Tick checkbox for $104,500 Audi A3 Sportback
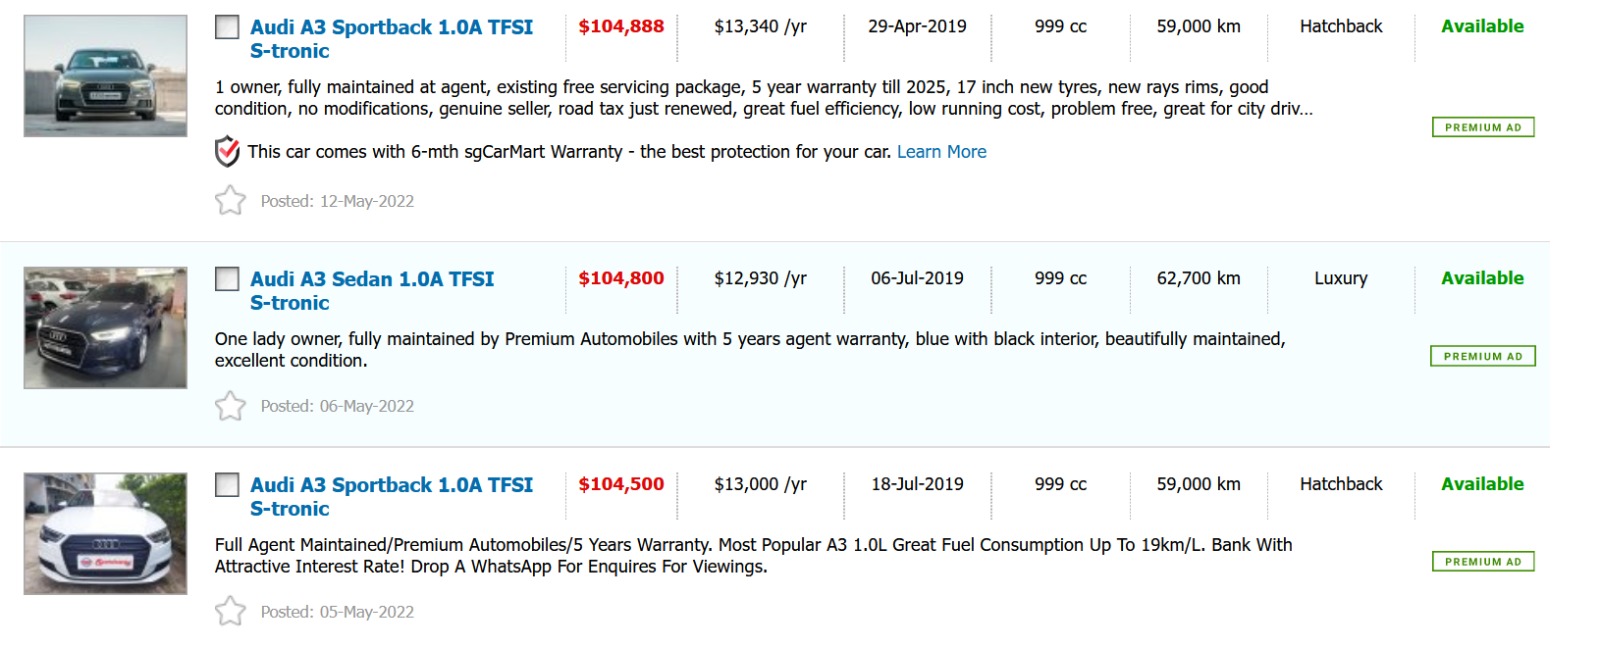The width and height of the screenshot is (1600, 647). click(227, 485)
